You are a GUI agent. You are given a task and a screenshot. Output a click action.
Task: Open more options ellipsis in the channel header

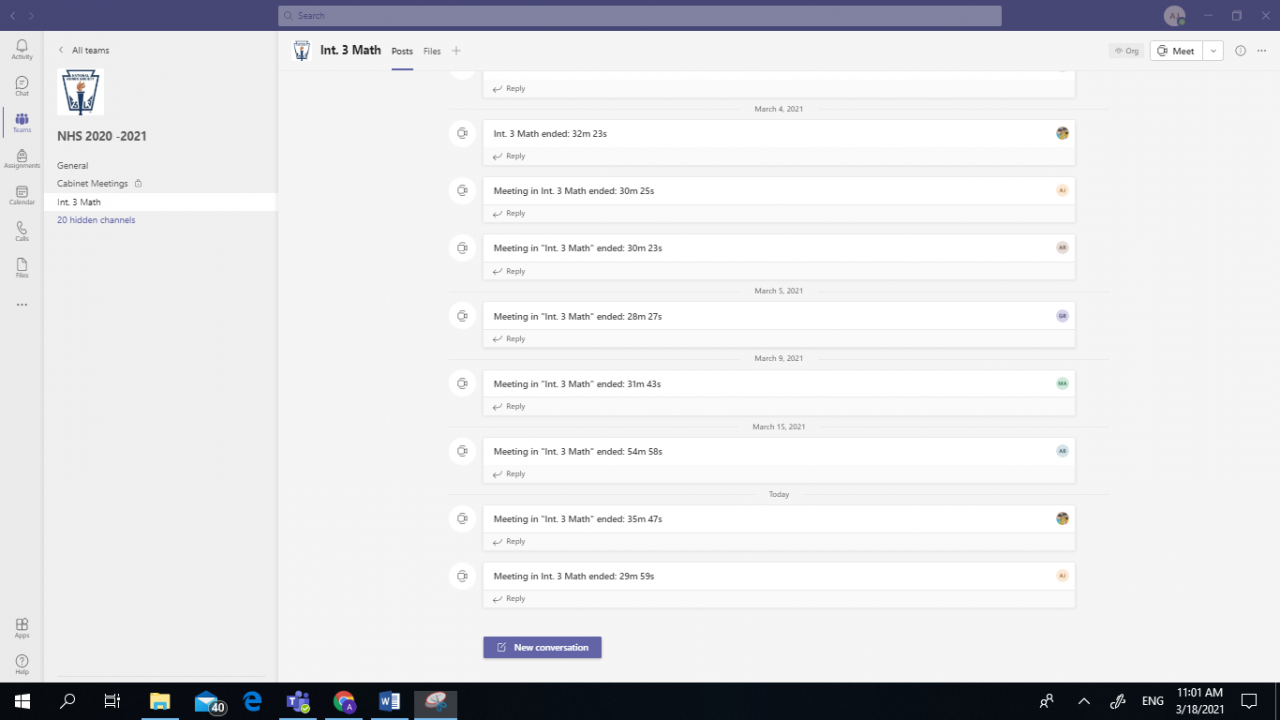click(x=1262, y=51)
